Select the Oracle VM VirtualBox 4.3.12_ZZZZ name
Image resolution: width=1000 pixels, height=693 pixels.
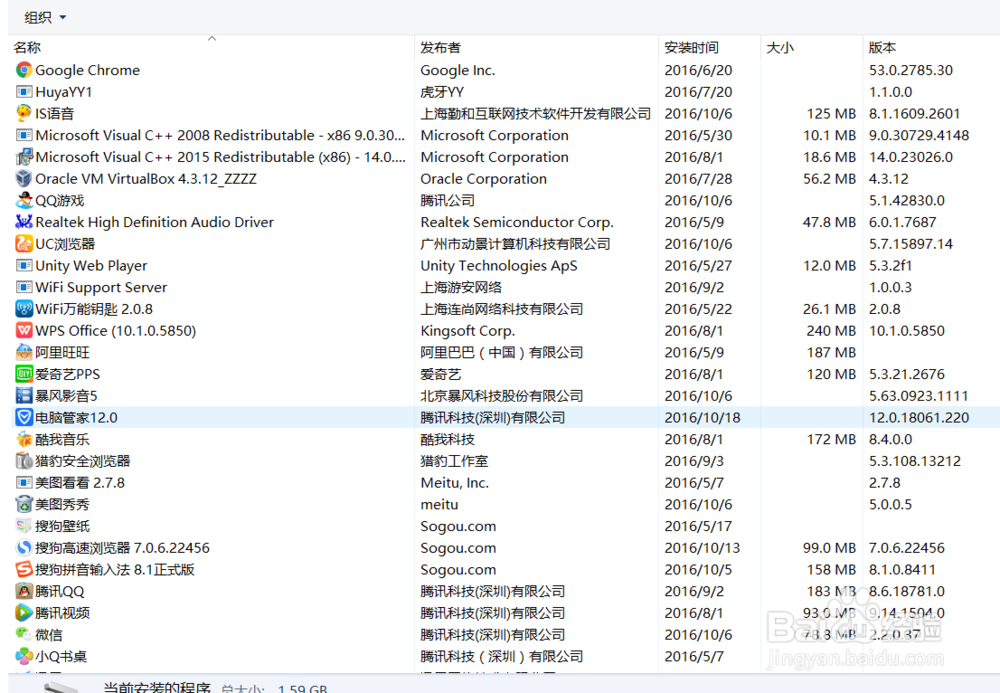pos(146,179)
